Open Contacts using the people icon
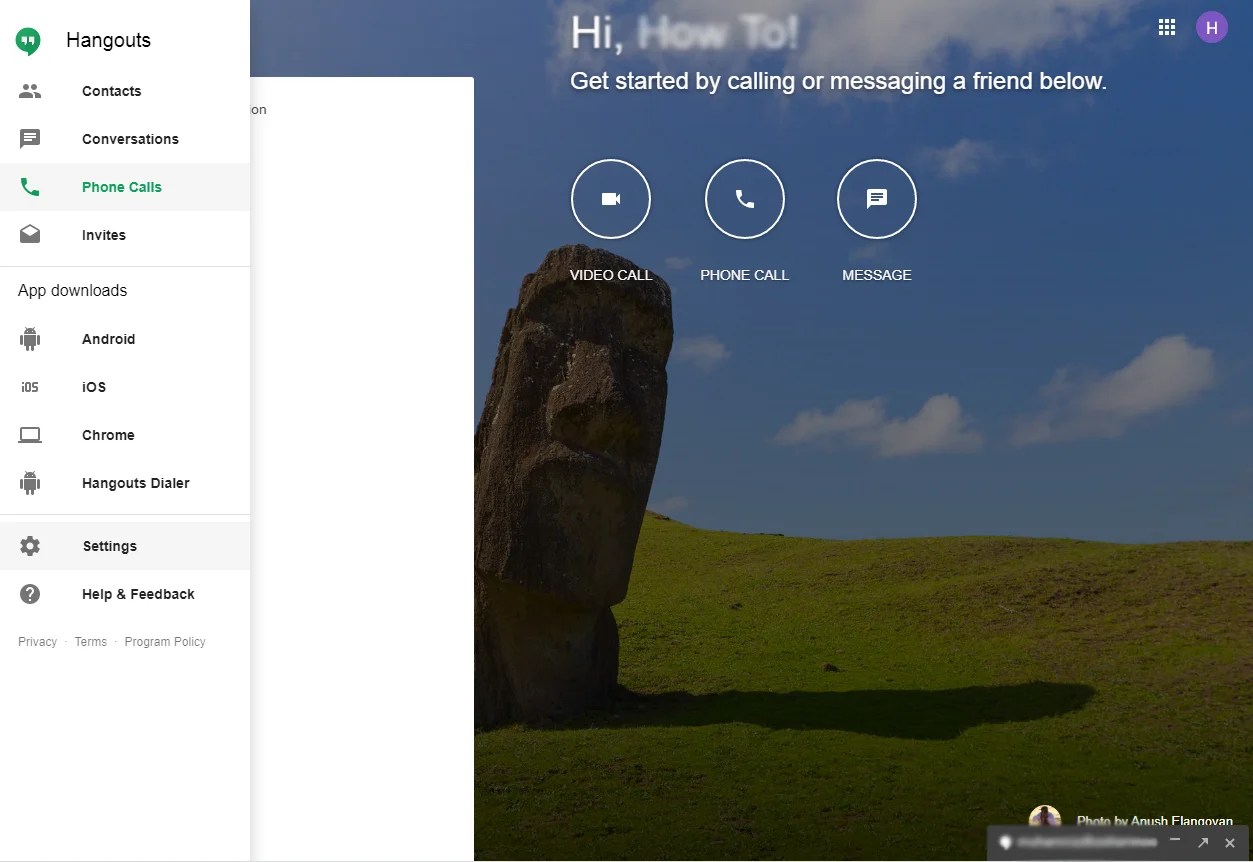This screenshot has width=1253, height=862. (x=29, y=90)
